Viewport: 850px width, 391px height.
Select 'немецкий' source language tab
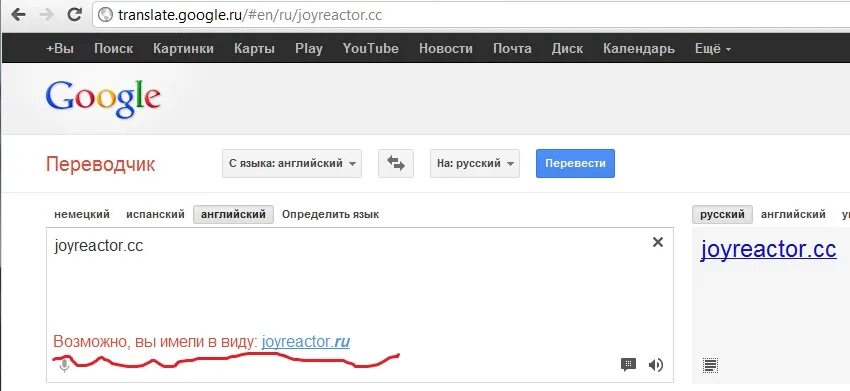click(x=82, y=214)
